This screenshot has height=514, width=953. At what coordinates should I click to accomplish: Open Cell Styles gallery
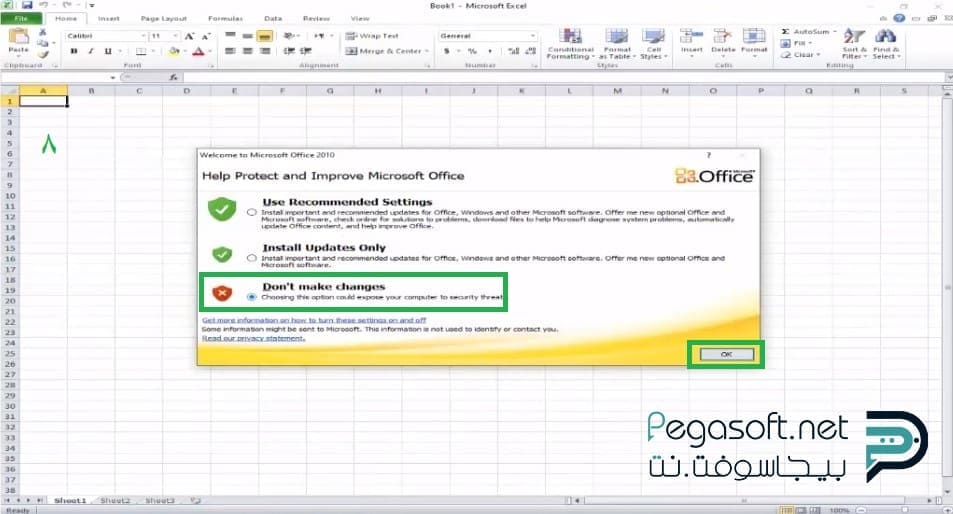654,44
